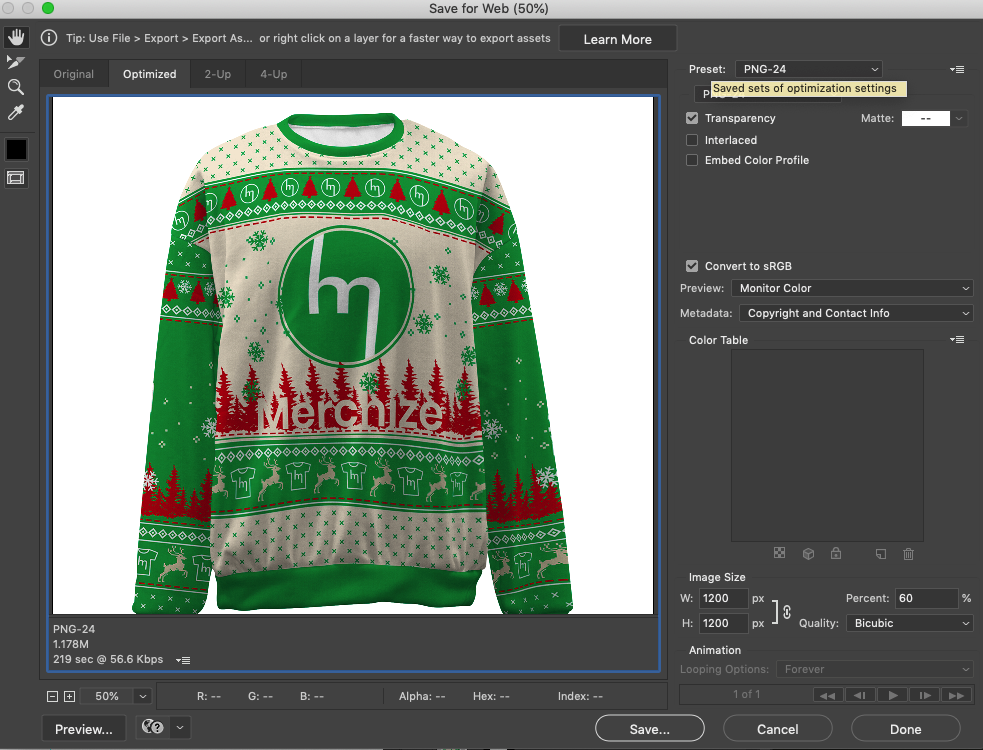This screenshot has width=983, height=750.
Task: Open the black eyedropper color swatch
Action: (x=16, y=149)
